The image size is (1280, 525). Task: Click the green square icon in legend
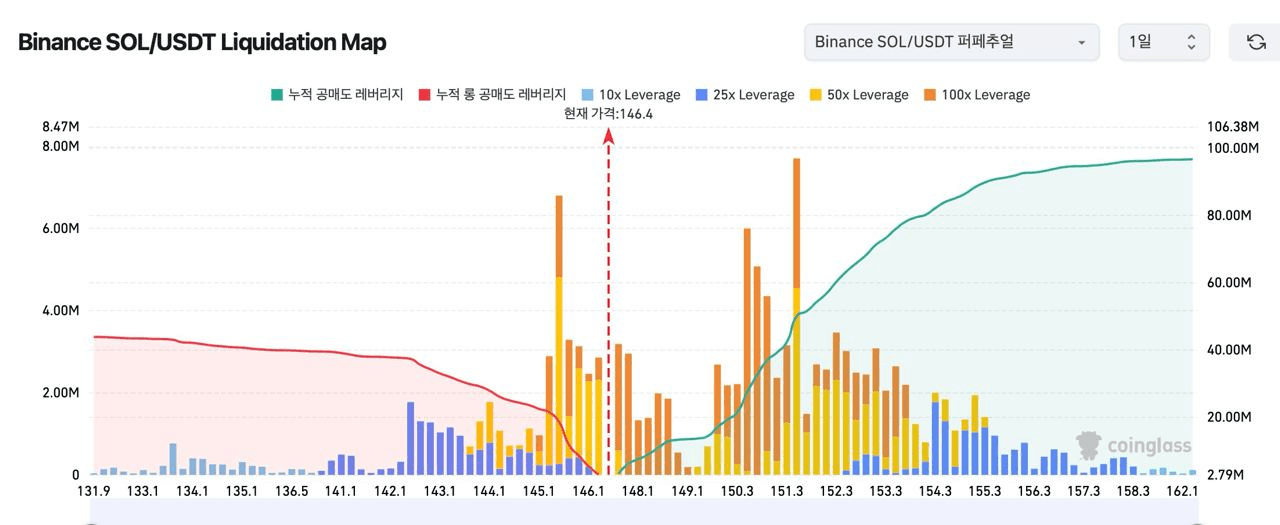277,95
